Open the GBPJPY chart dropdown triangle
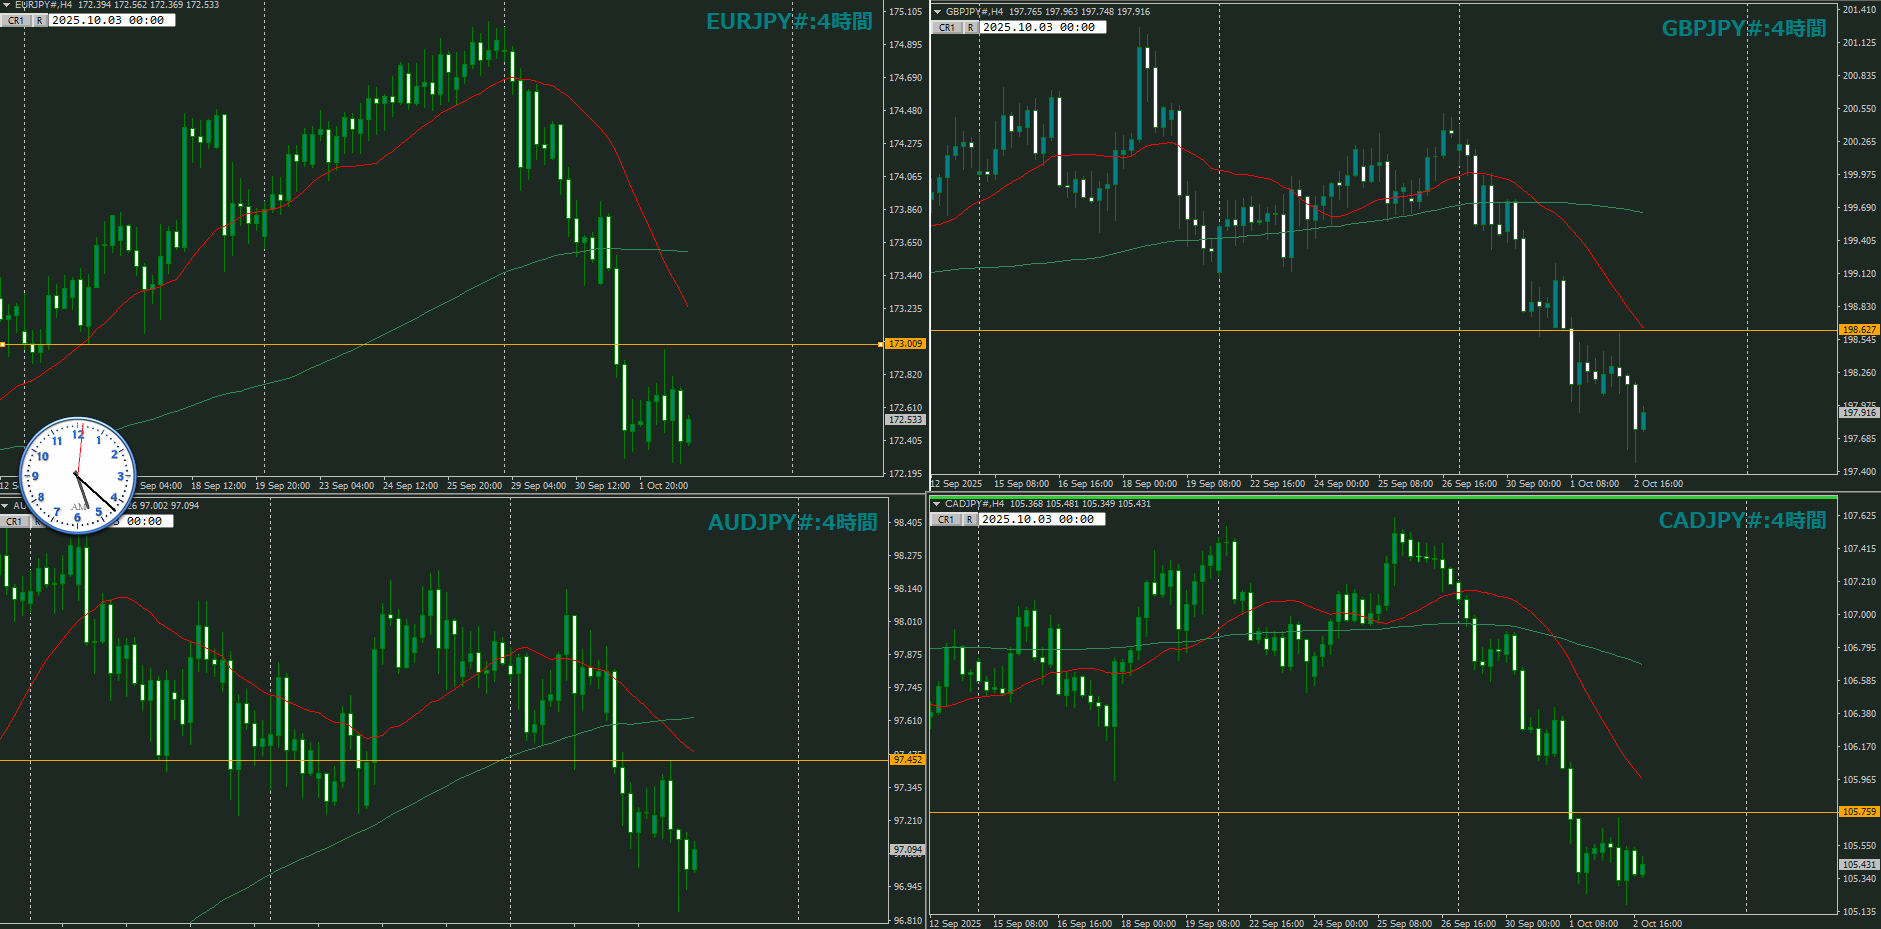This screenshot has height=929, width=1881. coord(937,12)
